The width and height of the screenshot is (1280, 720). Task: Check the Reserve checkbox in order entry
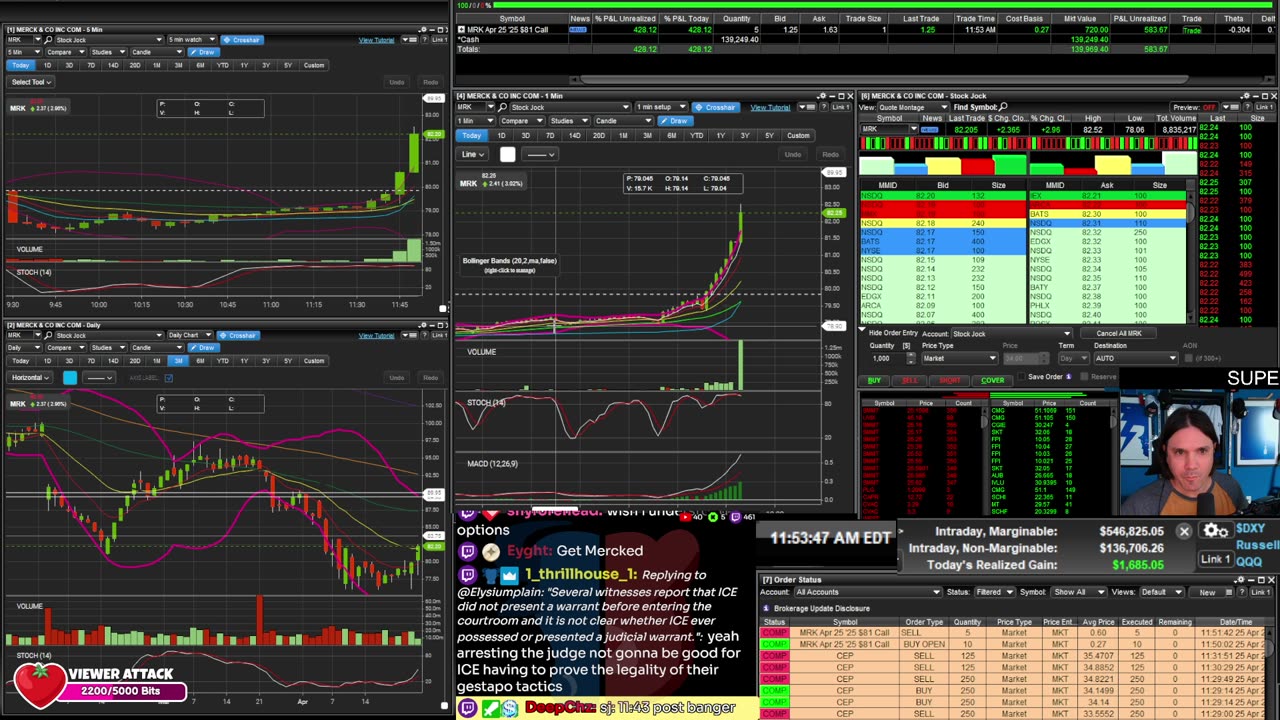[x=1085, y=377]
